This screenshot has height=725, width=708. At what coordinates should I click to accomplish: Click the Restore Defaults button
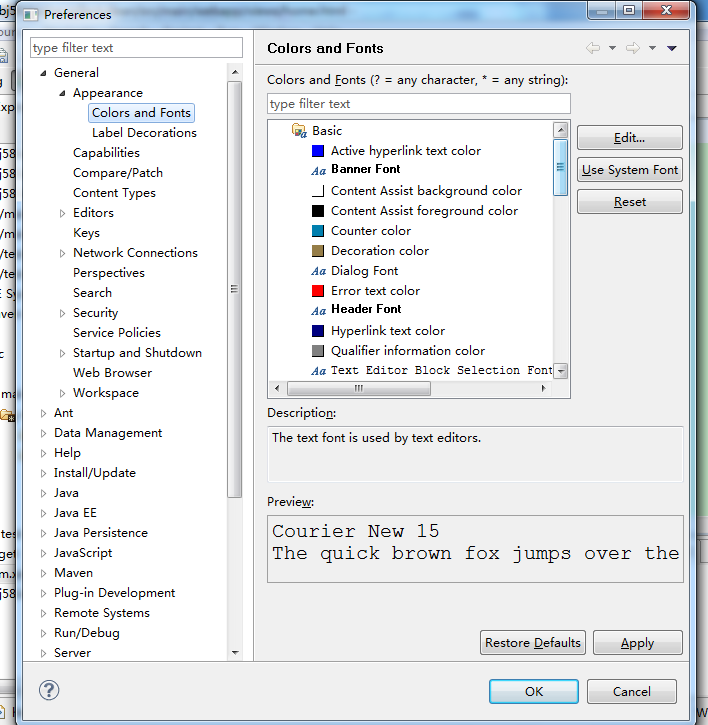point(532,643)
